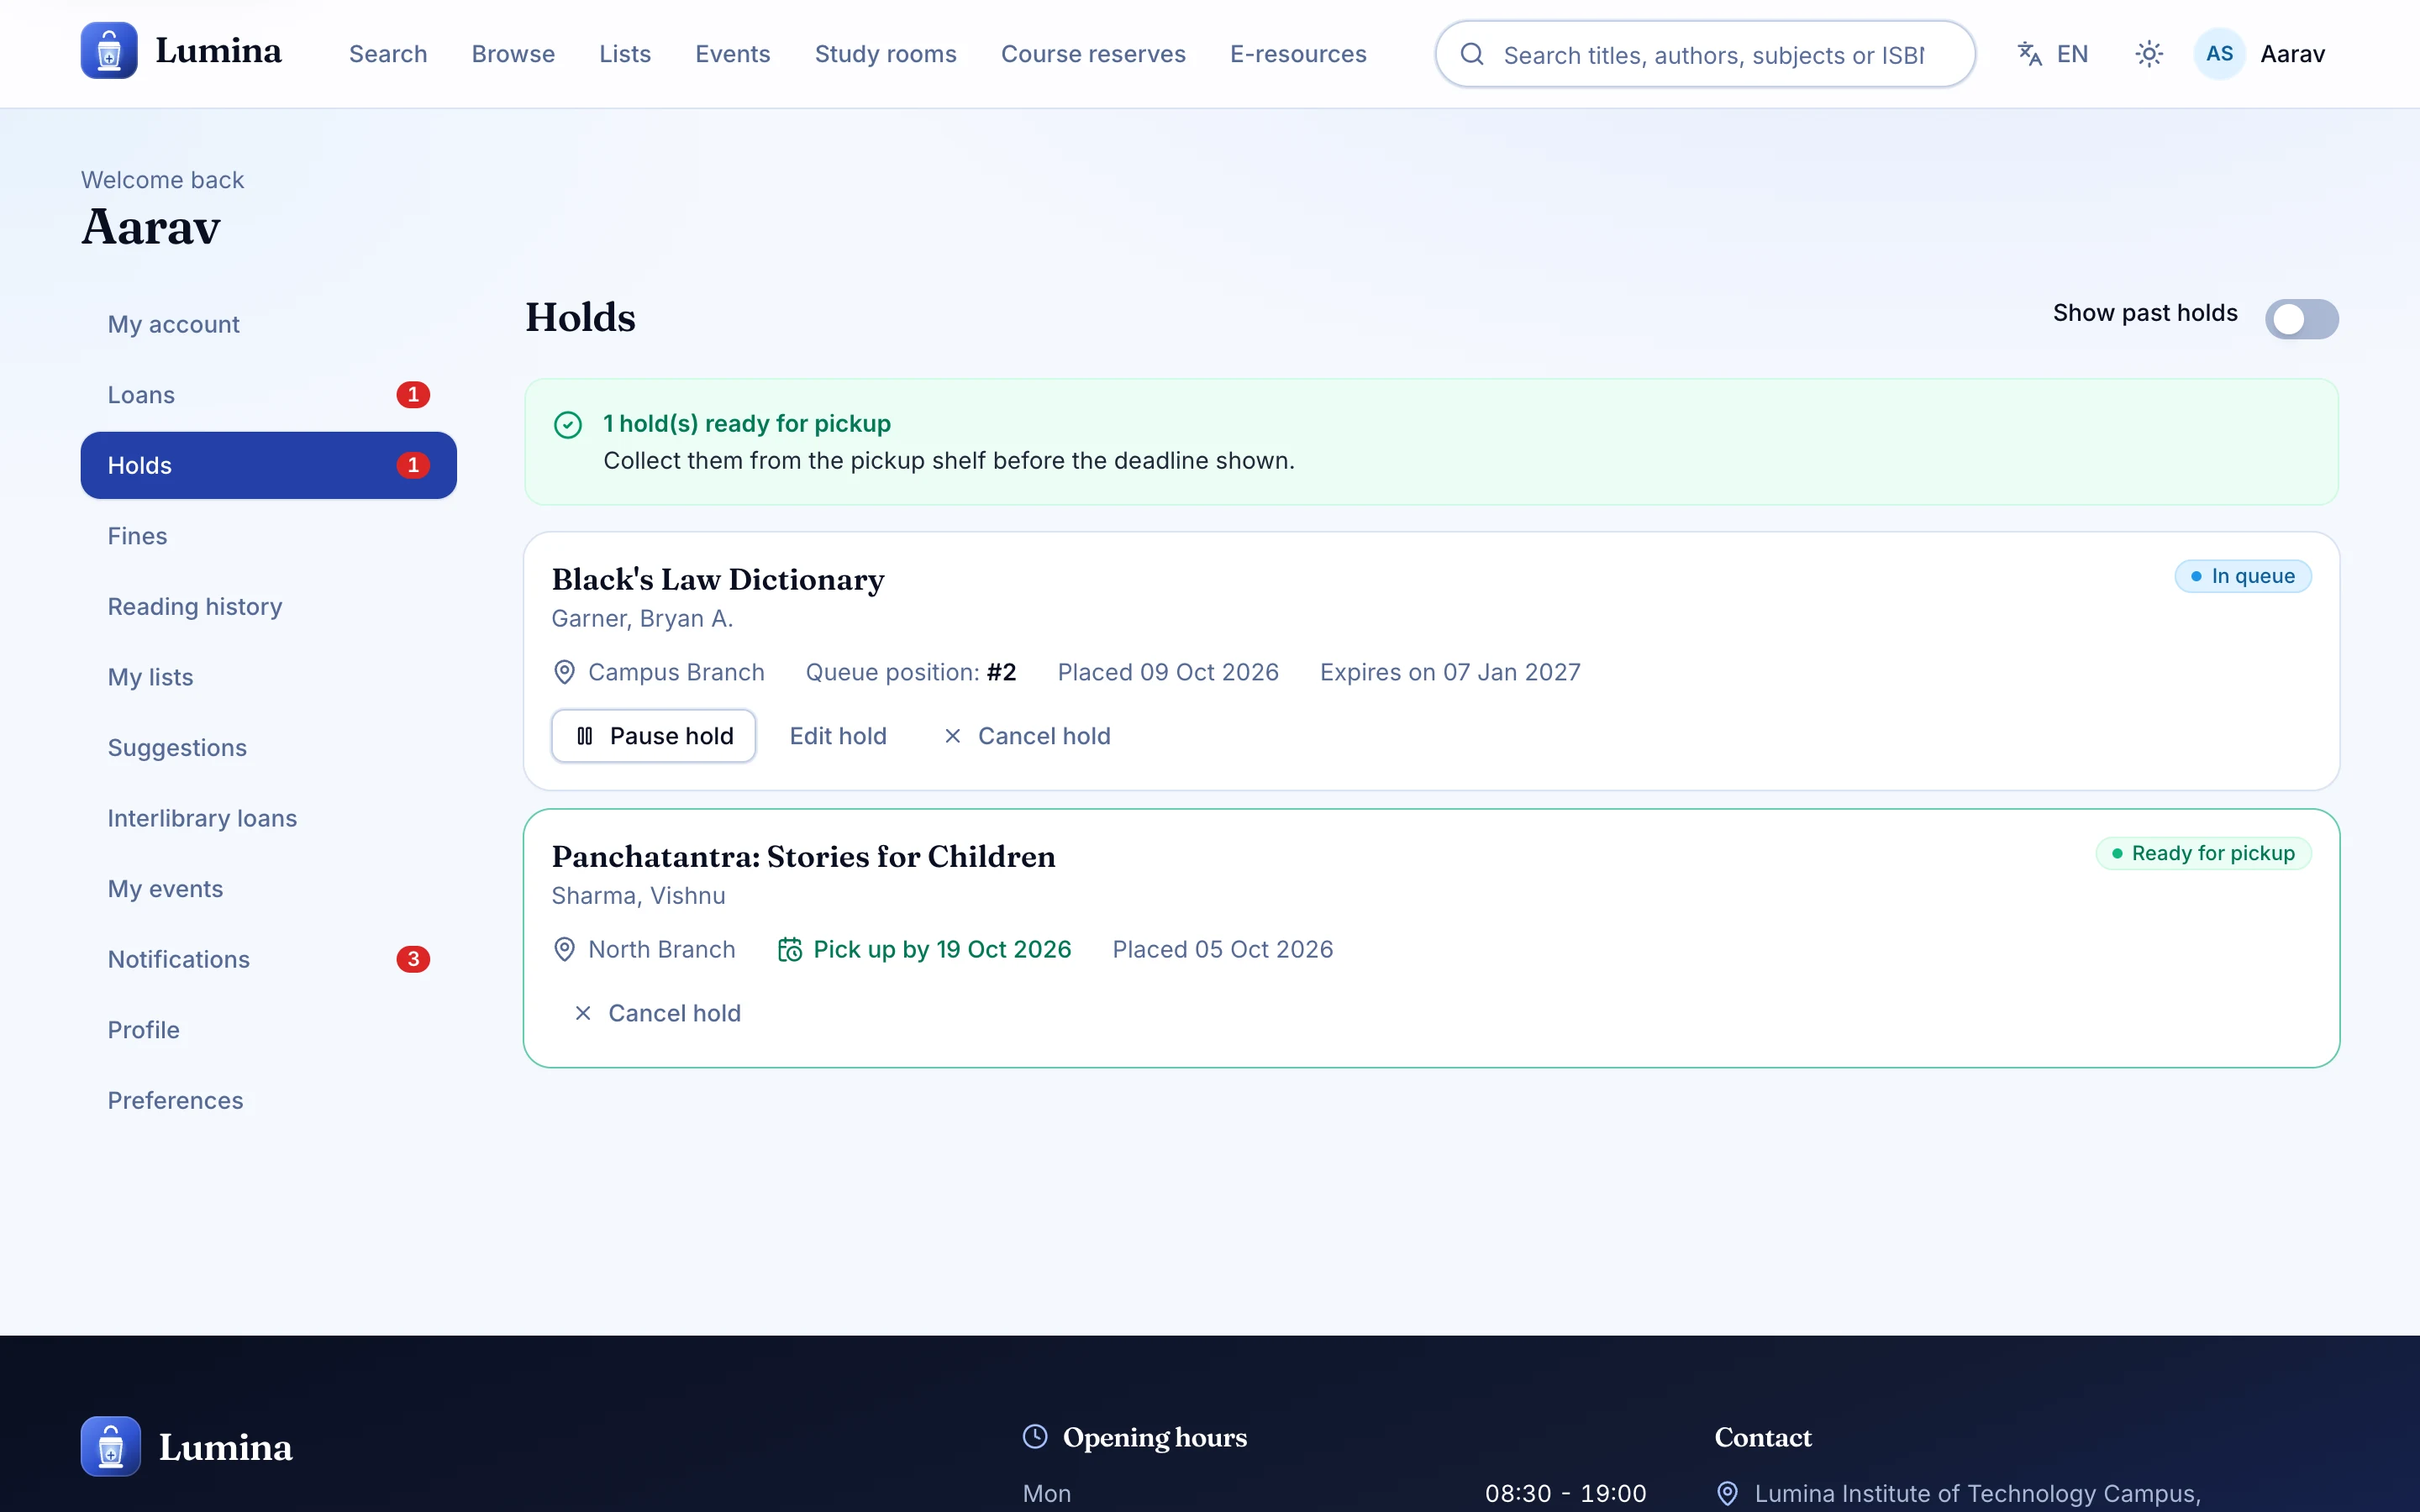Click Pick up by 19 Oct 2026 text
This screenshot has height=1512, width=2420.
(x=942, y=949)
